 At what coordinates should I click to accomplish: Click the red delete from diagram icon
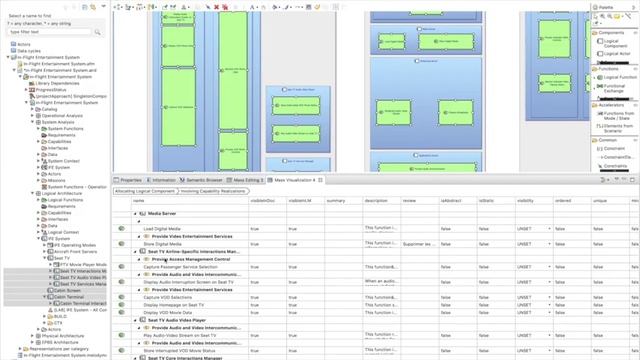224,7
